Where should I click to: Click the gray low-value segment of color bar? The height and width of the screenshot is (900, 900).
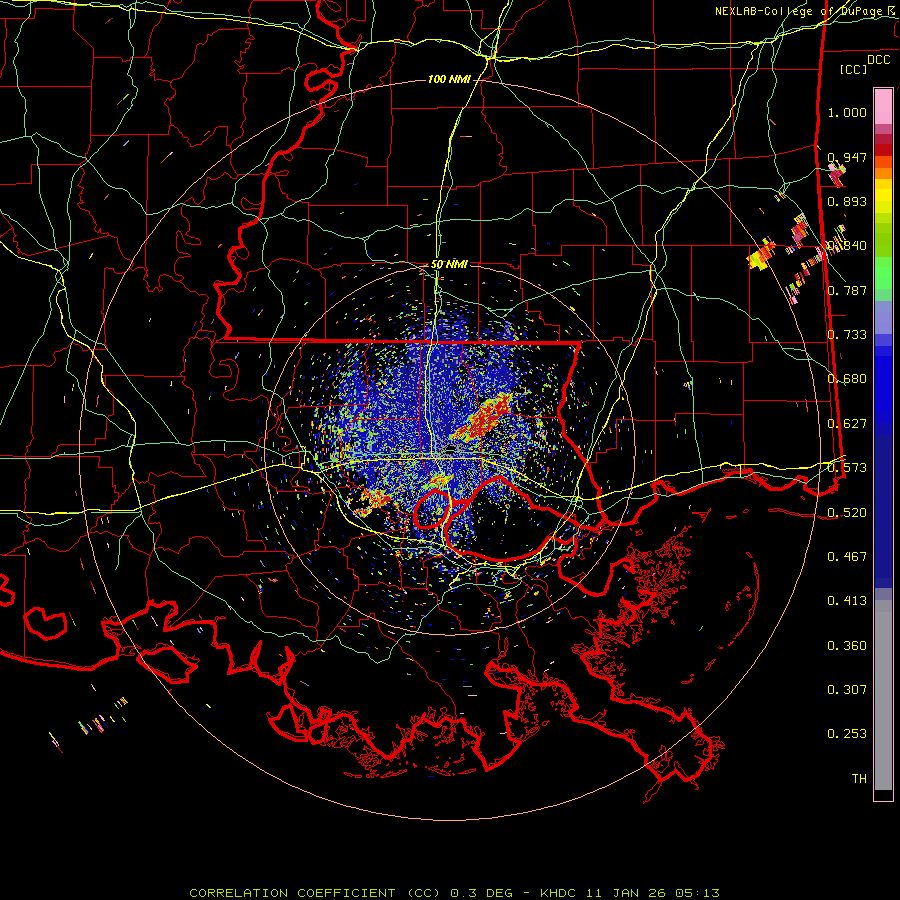(883, 695)
